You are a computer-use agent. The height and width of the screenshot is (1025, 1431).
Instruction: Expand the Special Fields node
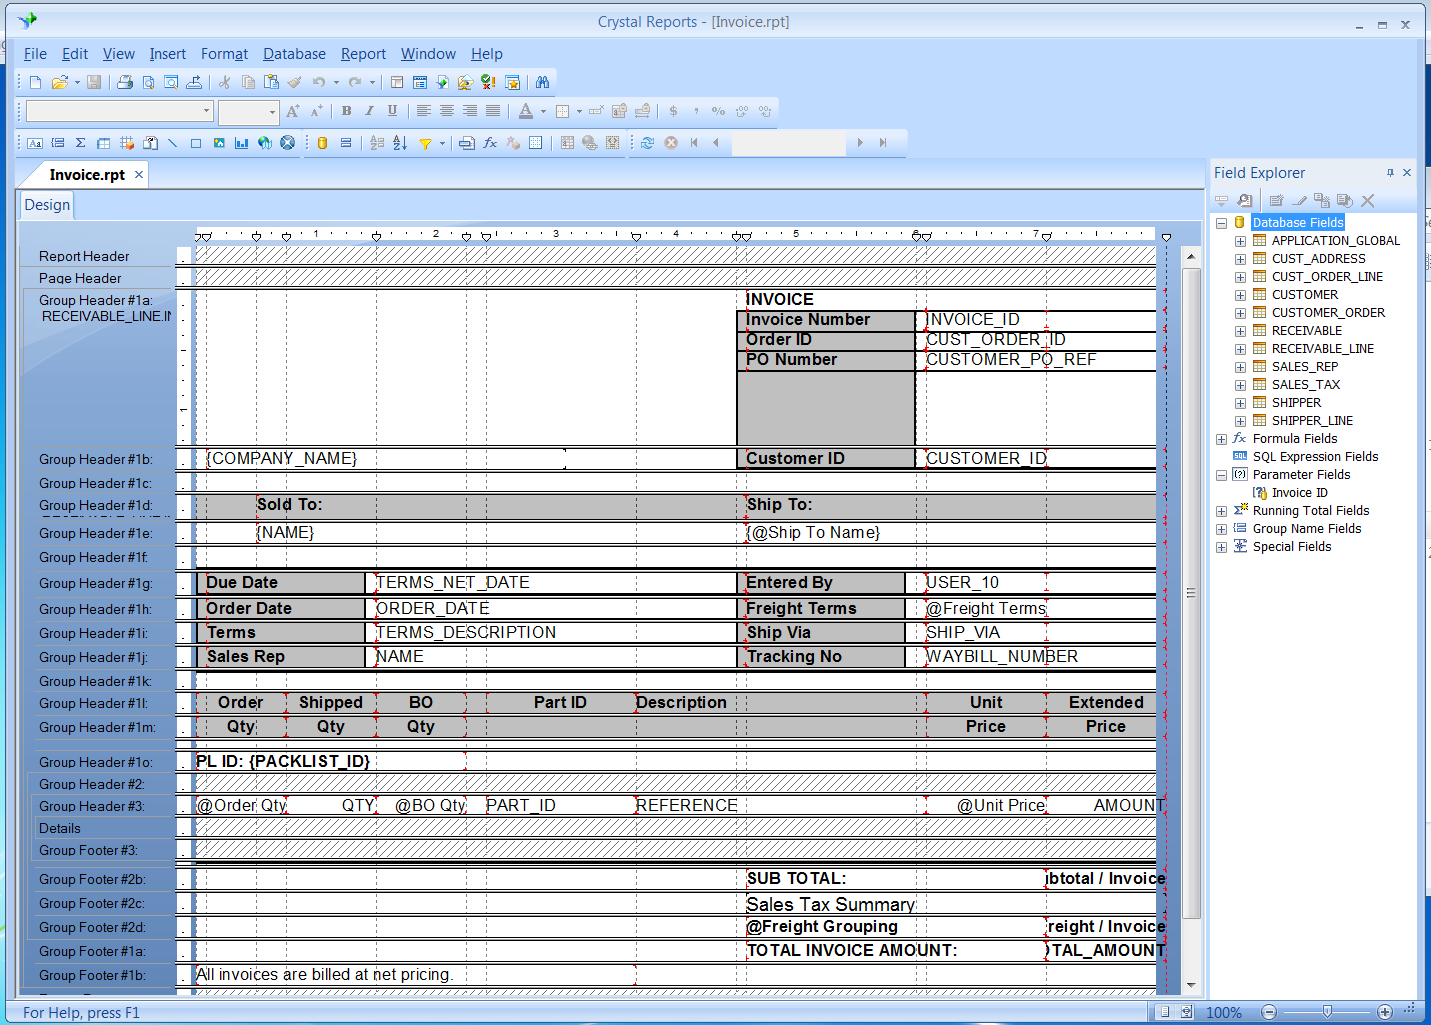pos(1221,547)
